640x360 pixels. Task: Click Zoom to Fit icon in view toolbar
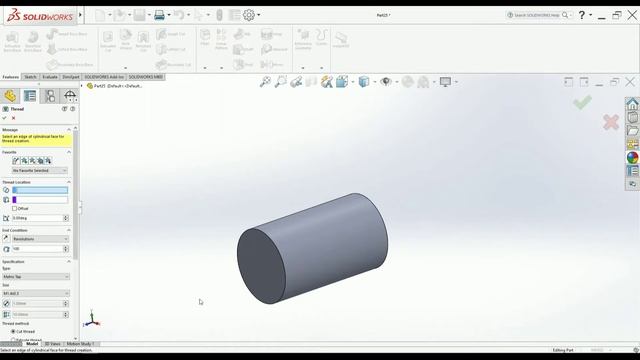coord(265,82)
